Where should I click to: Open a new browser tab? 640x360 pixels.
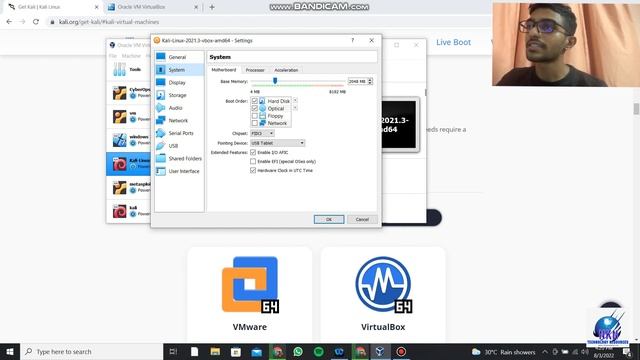pyautogui.click(x=212, y=7)
